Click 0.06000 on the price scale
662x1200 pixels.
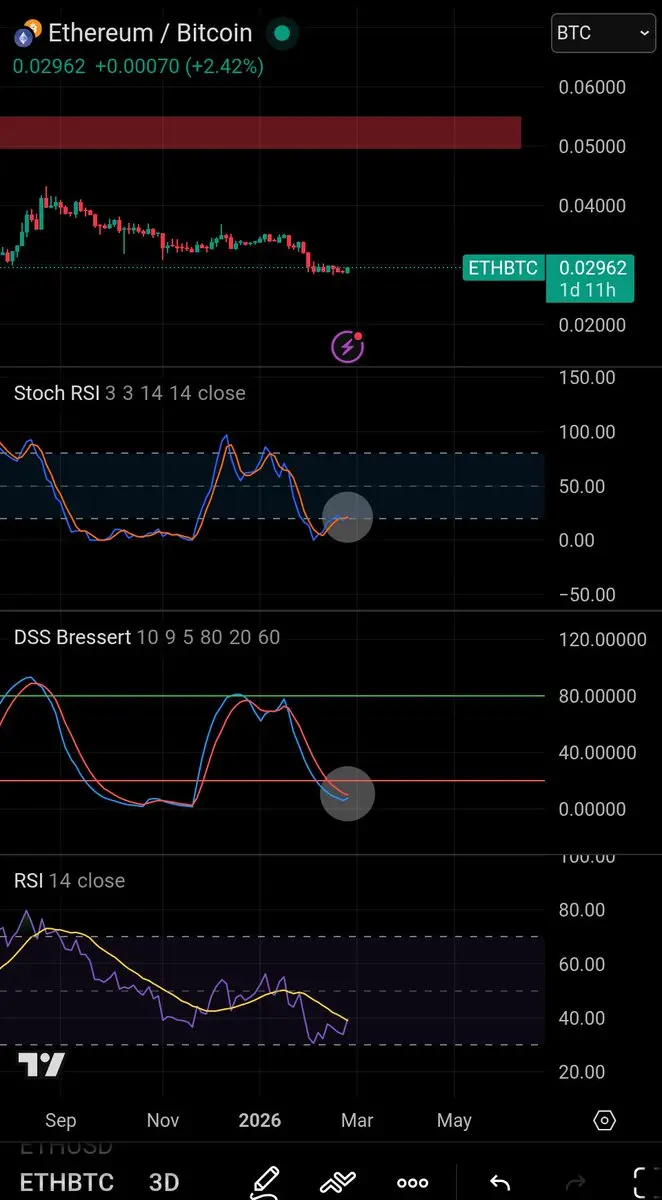[x=592, y=87]
